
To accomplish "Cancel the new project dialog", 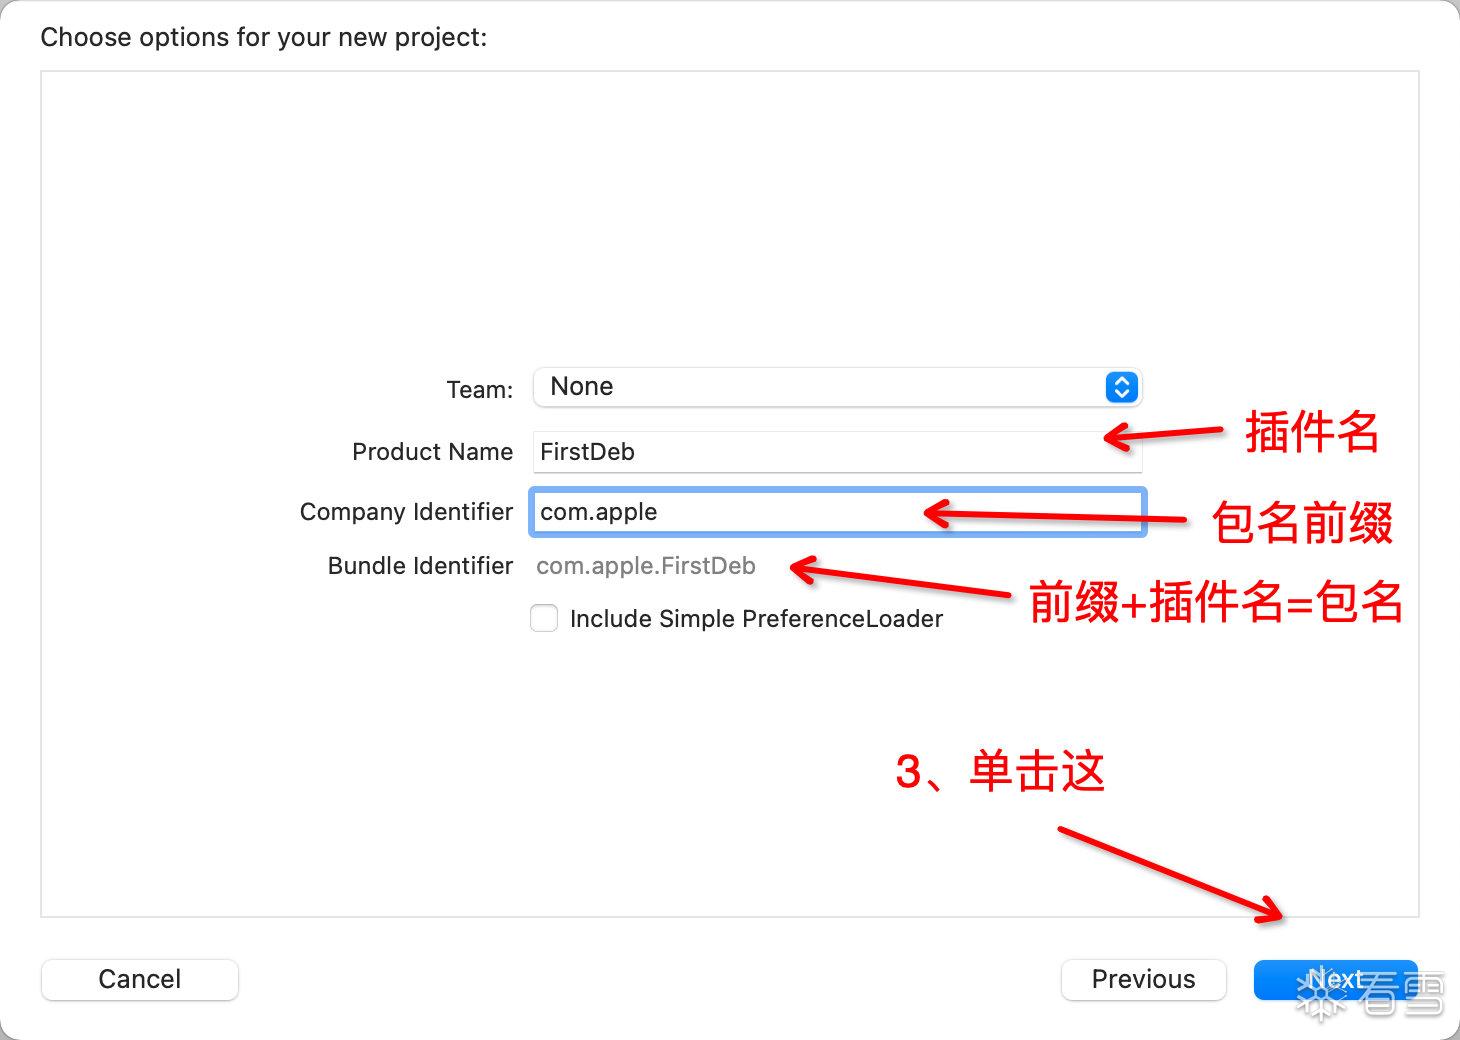I will 140,979.
